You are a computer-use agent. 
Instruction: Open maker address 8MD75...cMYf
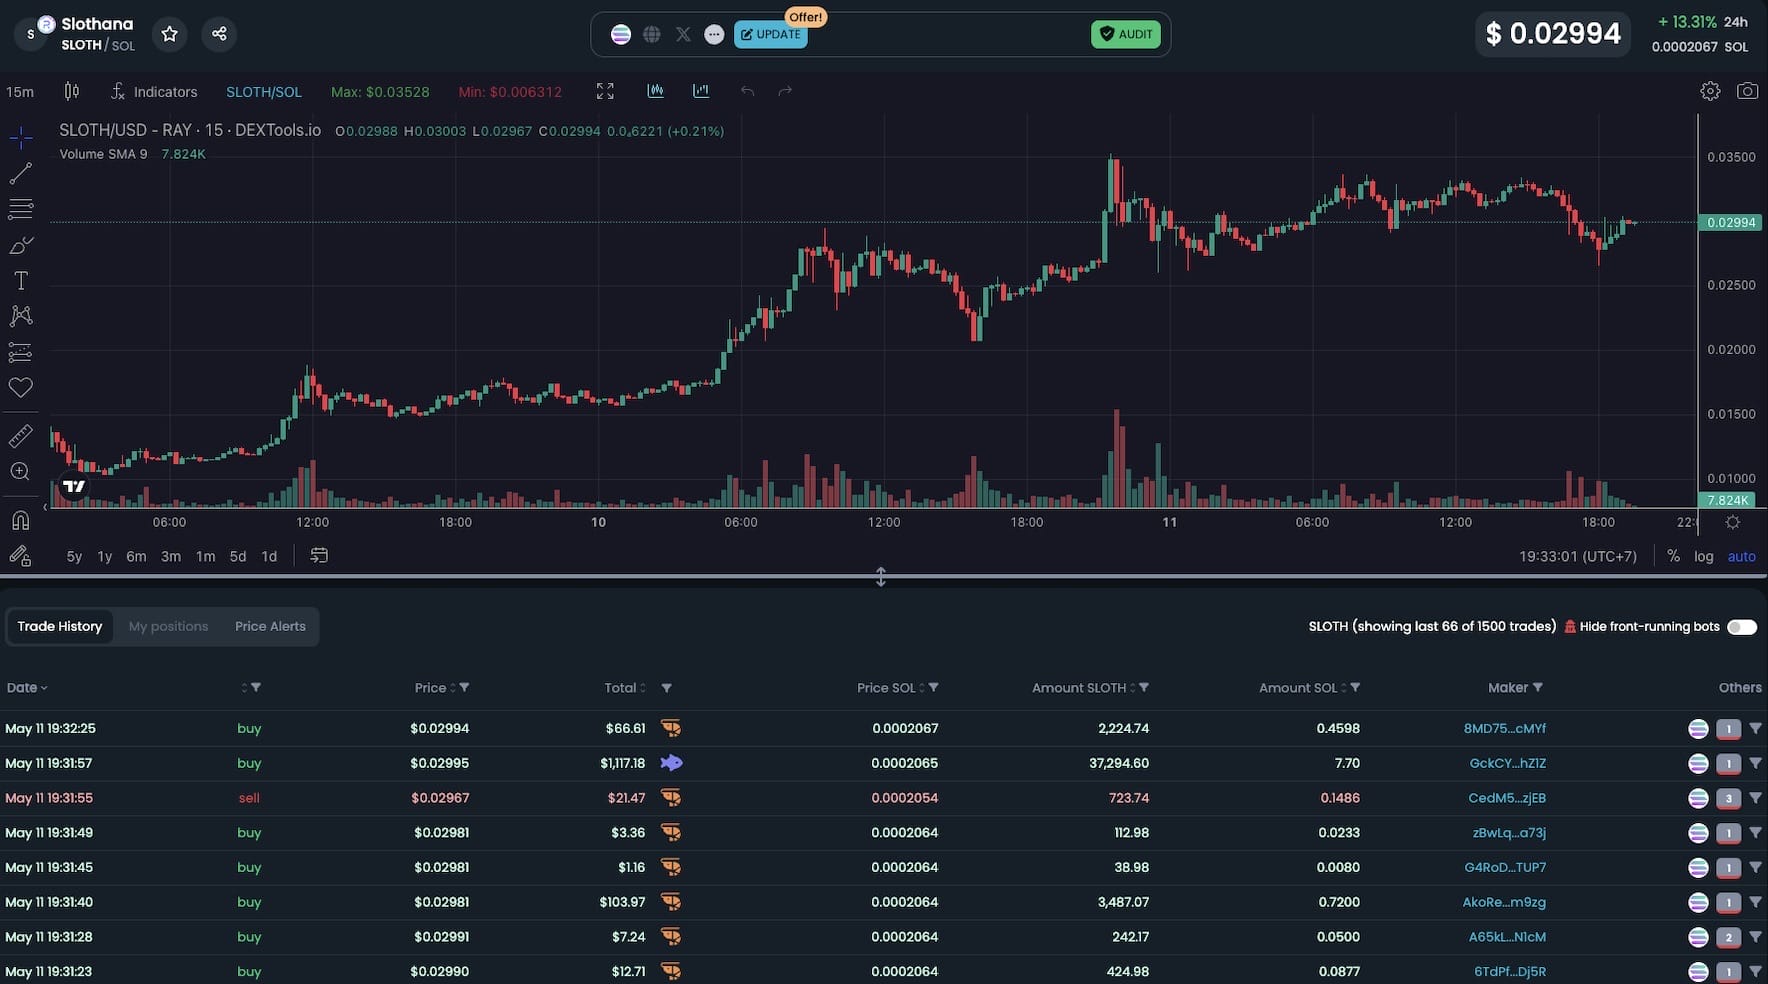[x=1504, y=729]
